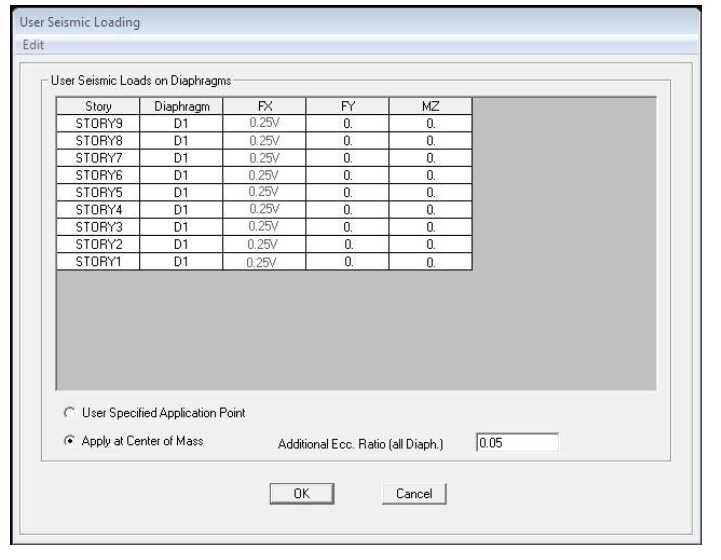Click the FX cell for STORY8
The image size is (721, 560).
point(264,141)
